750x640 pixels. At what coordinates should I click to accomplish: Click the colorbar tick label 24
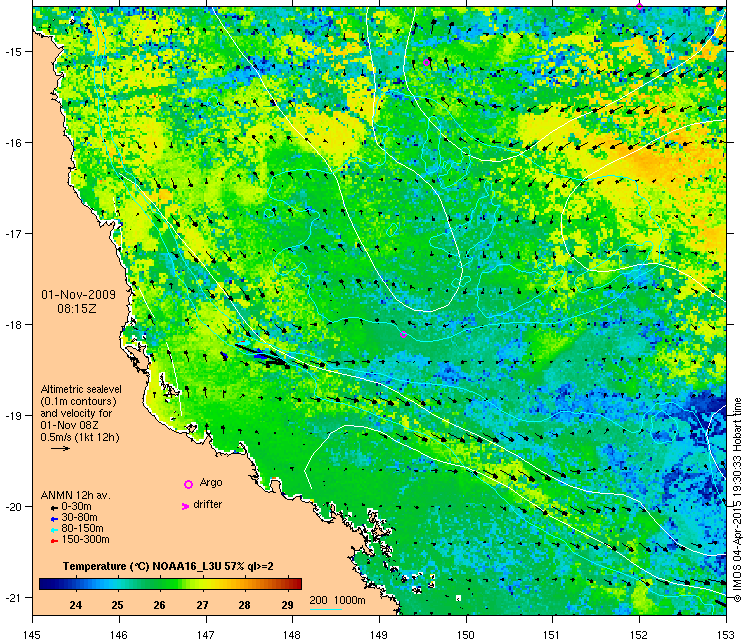(76, 605)
